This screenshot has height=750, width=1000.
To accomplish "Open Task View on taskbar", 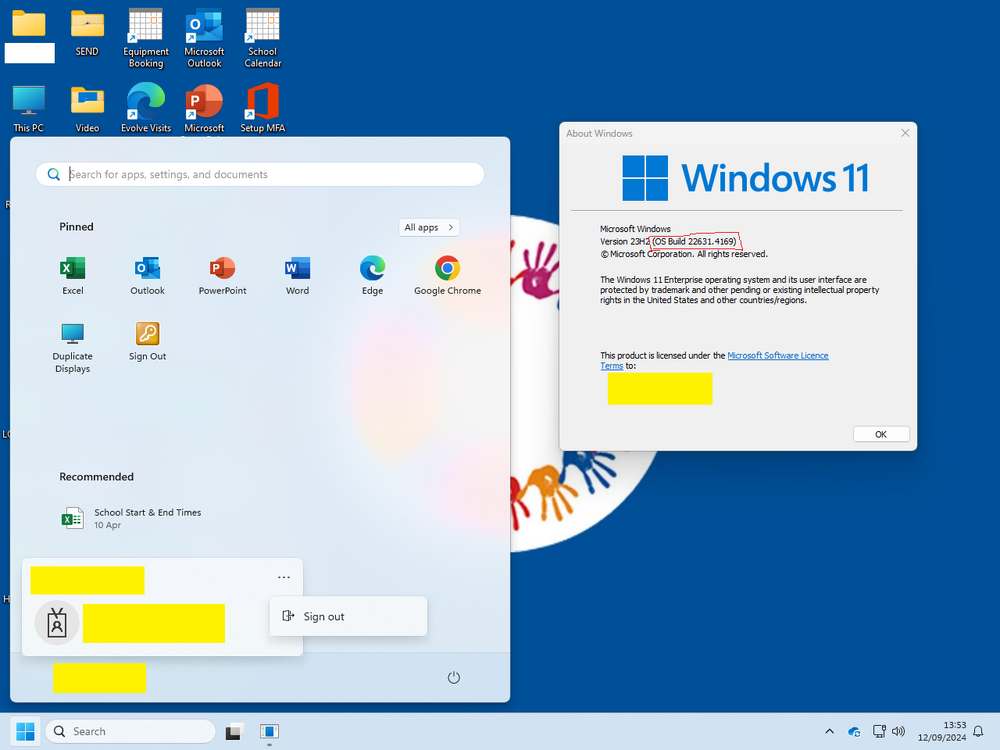I will pos(234,731).
